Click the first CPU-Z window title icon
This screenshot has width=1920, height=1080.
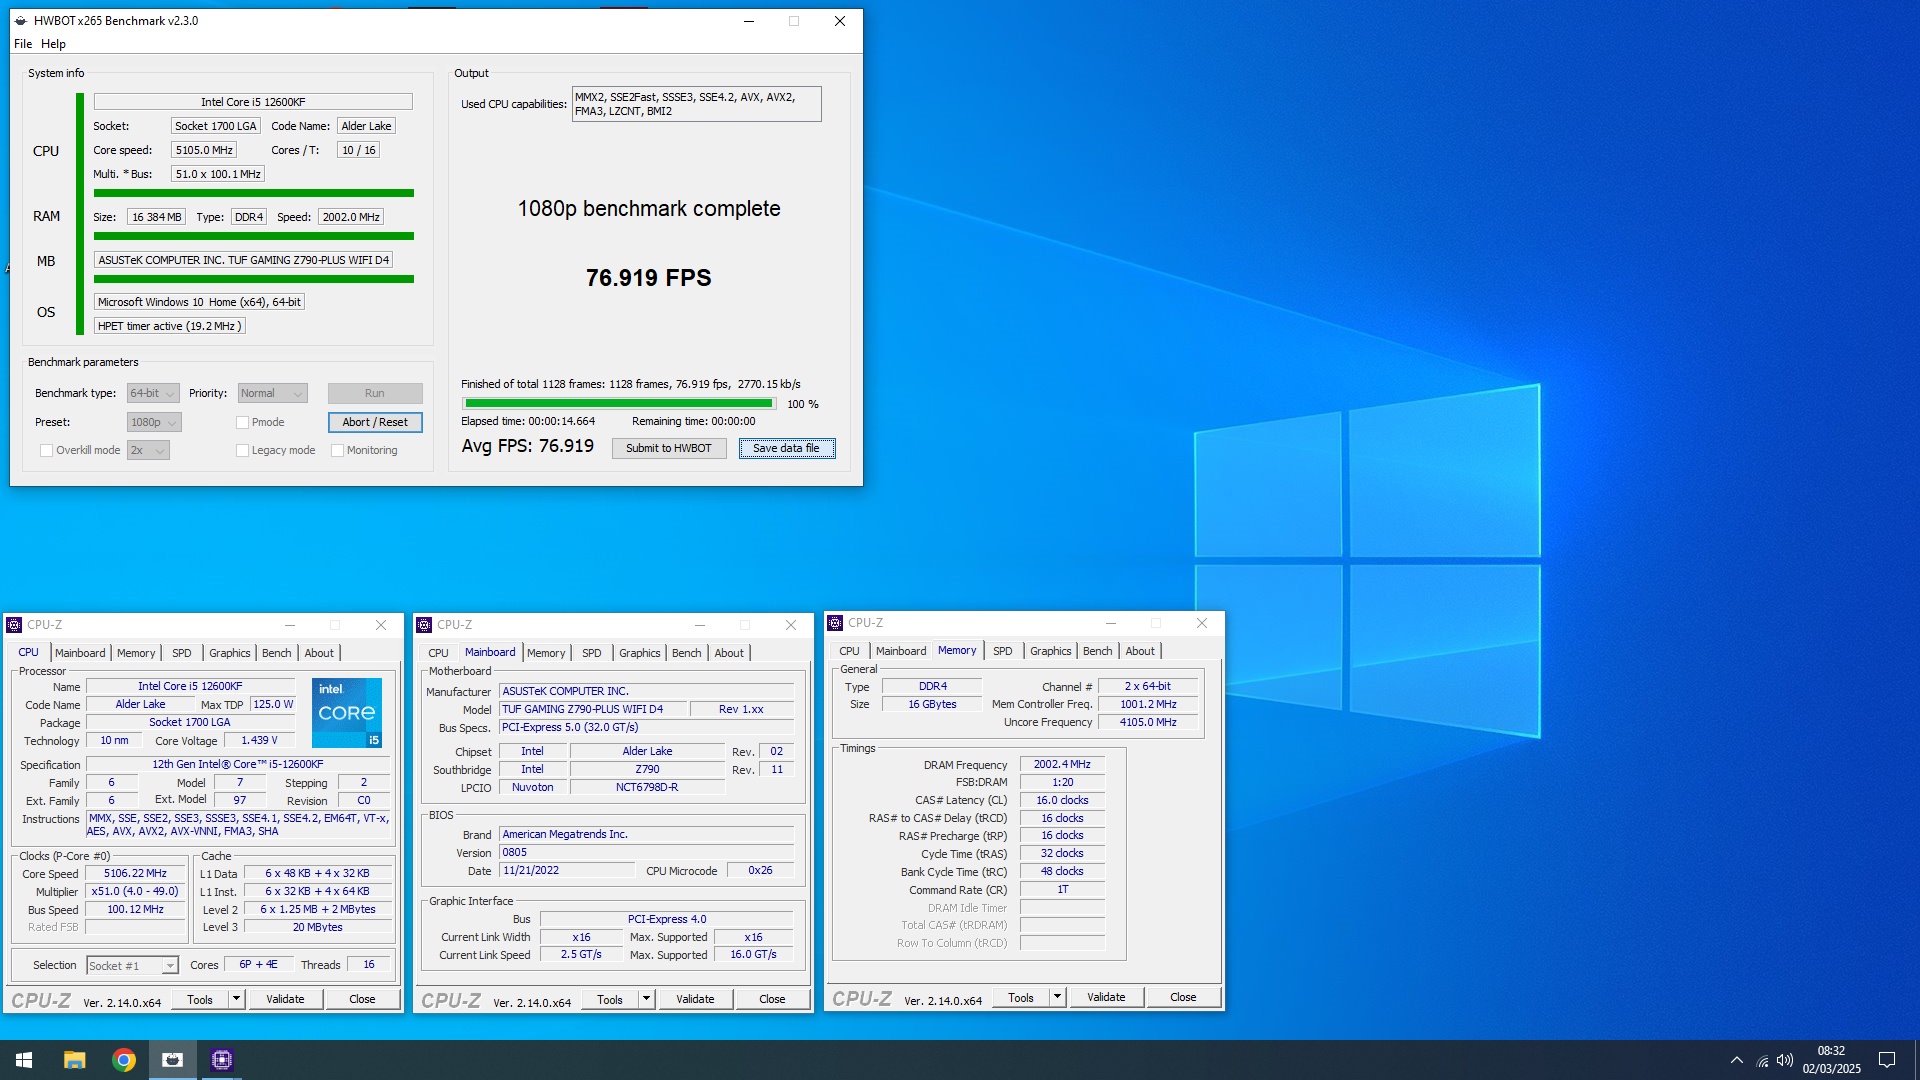pos(14,625)
